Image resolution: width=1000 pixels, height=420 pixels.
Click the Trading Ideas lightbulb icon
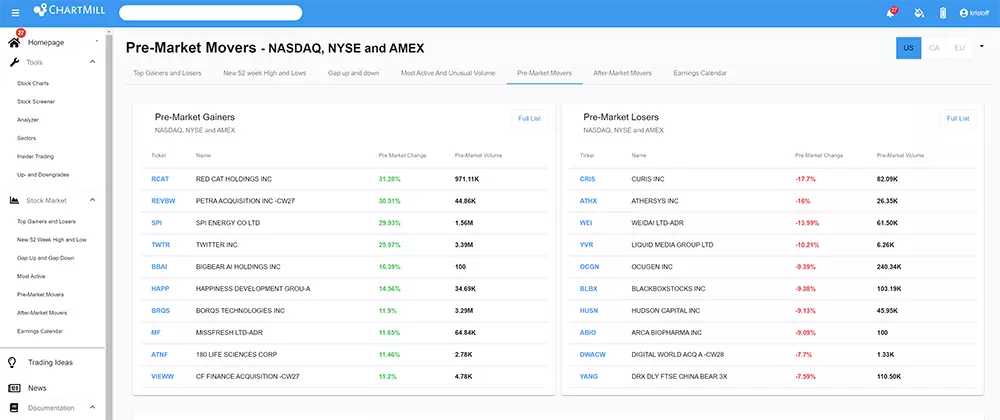[x=13, y=361]
